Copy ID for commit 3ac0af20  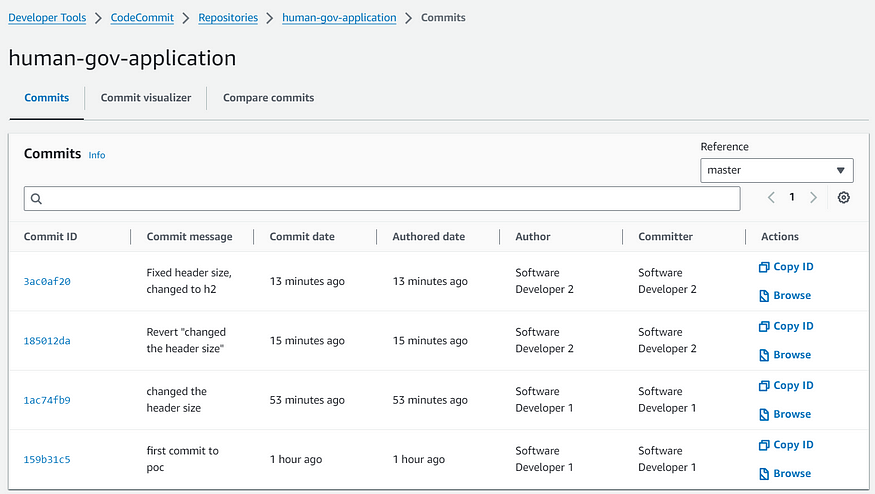click(786, 267)
